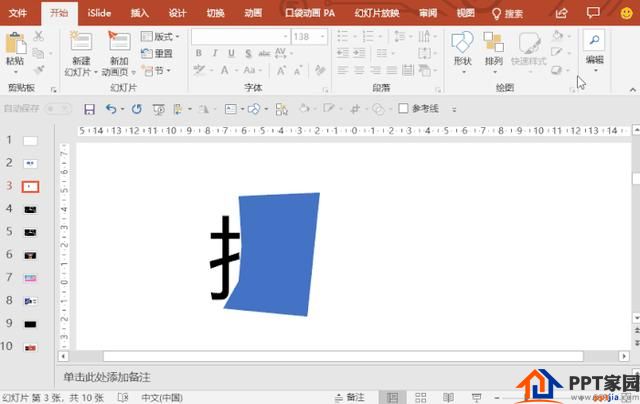Open the 节 section dropdown
This screenshot has width=640, height=404.
pos(156,71)
